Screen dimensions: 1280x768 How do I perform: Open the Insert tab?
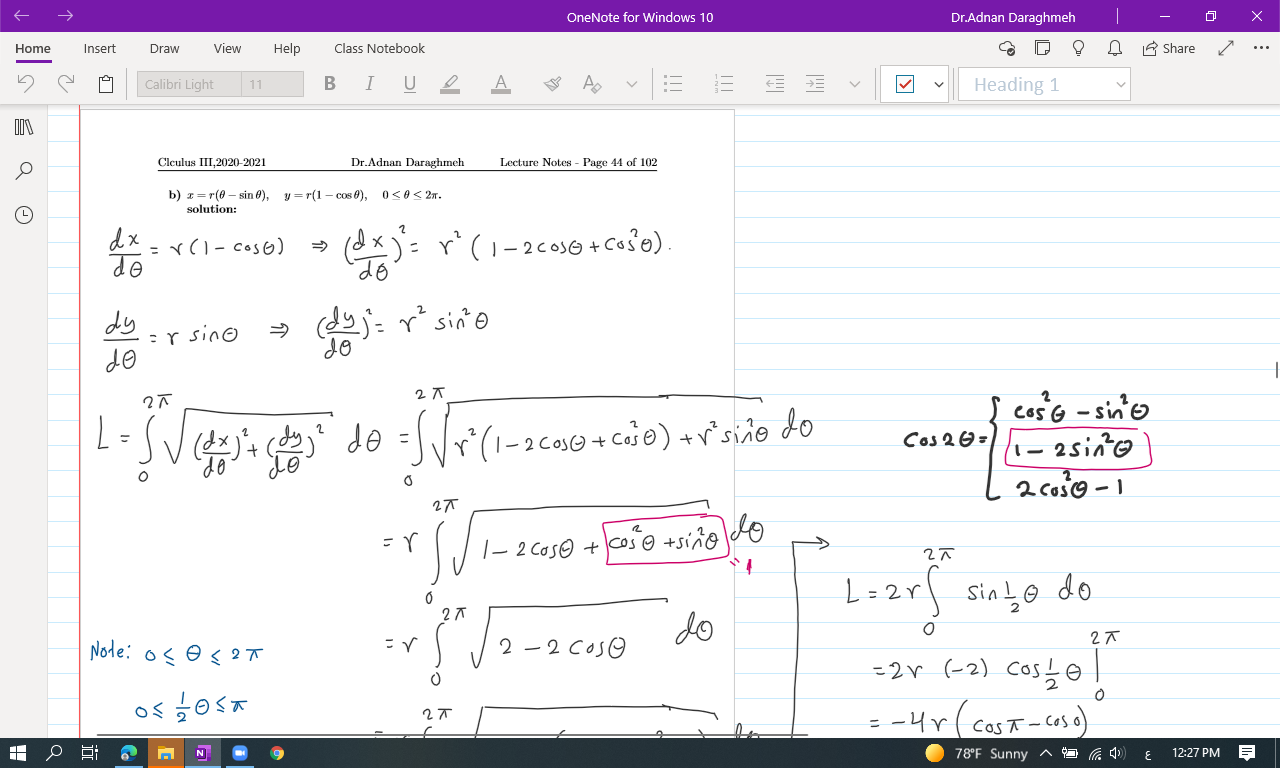click(100, 48)
